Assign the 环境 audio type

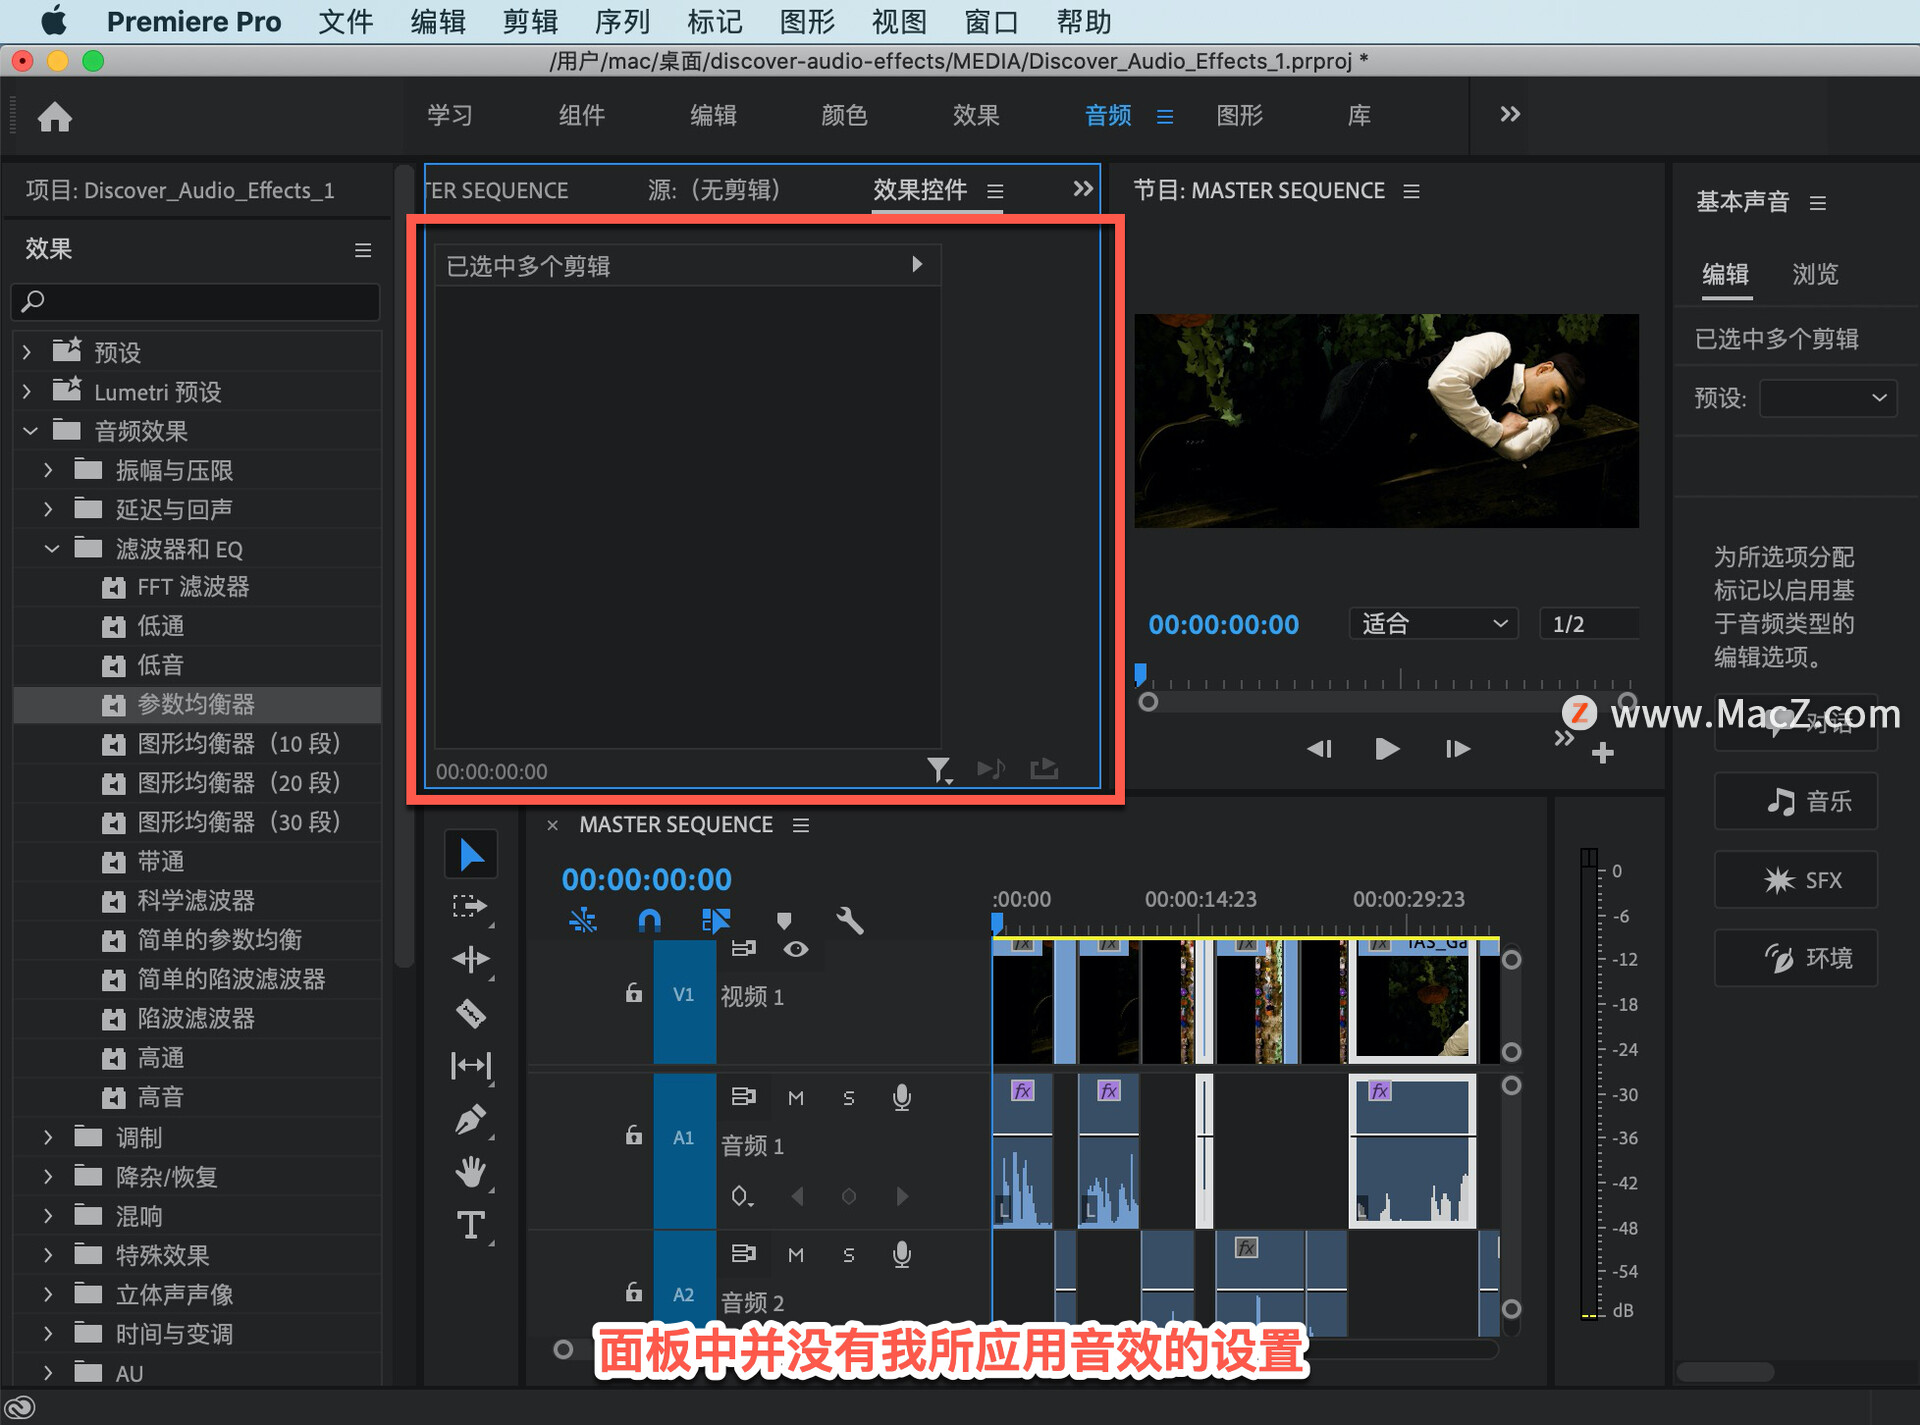click(1796, 958)
